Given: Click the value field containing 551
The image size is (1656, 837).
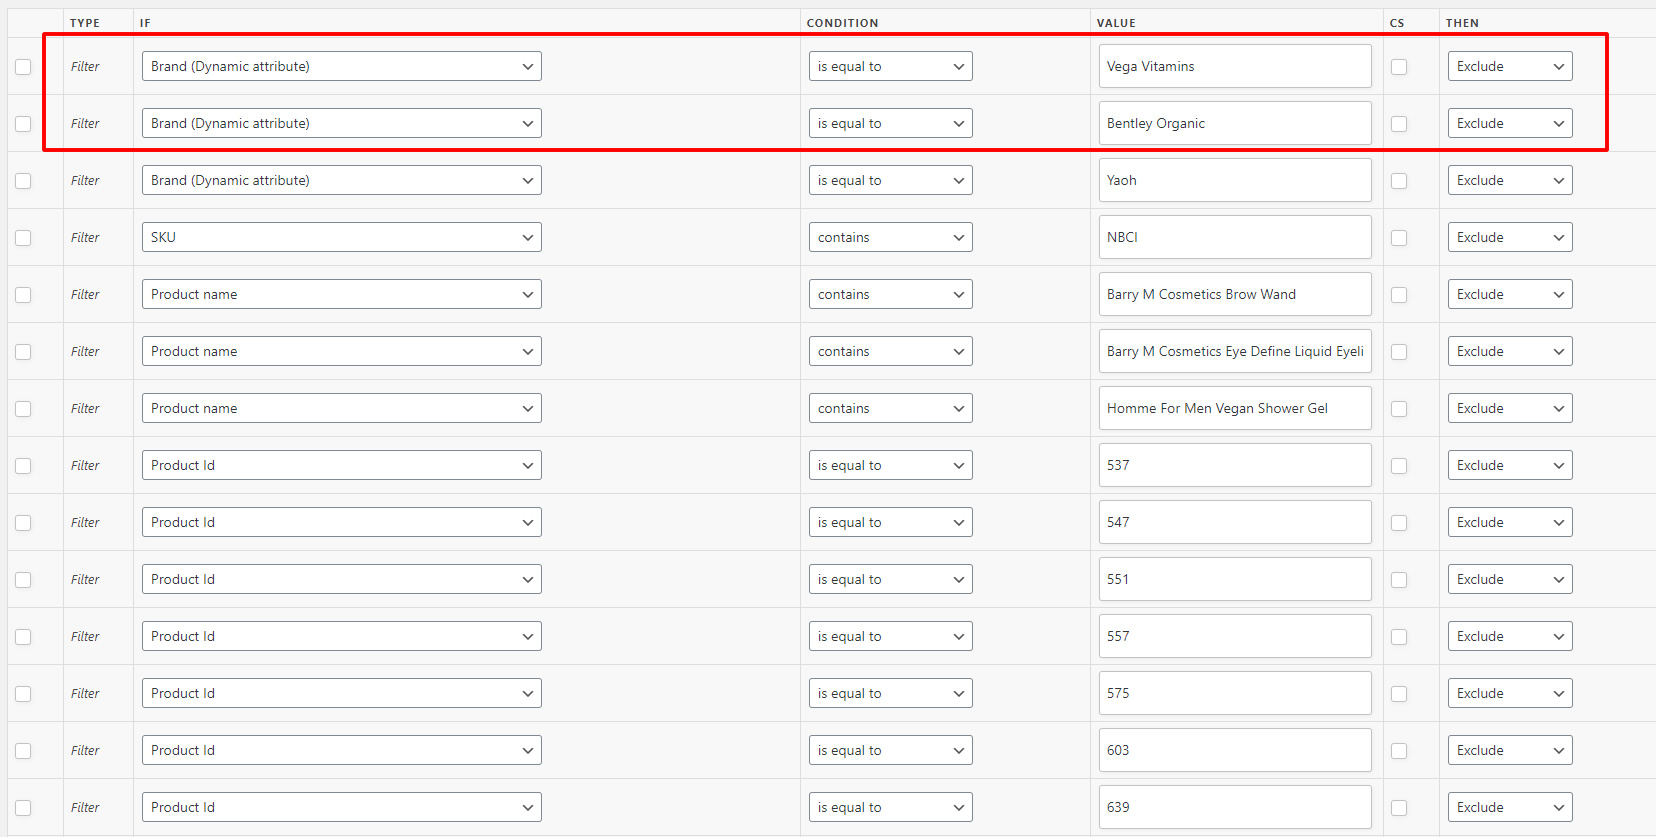Looking at the screenshot, I should [1235, 579].
